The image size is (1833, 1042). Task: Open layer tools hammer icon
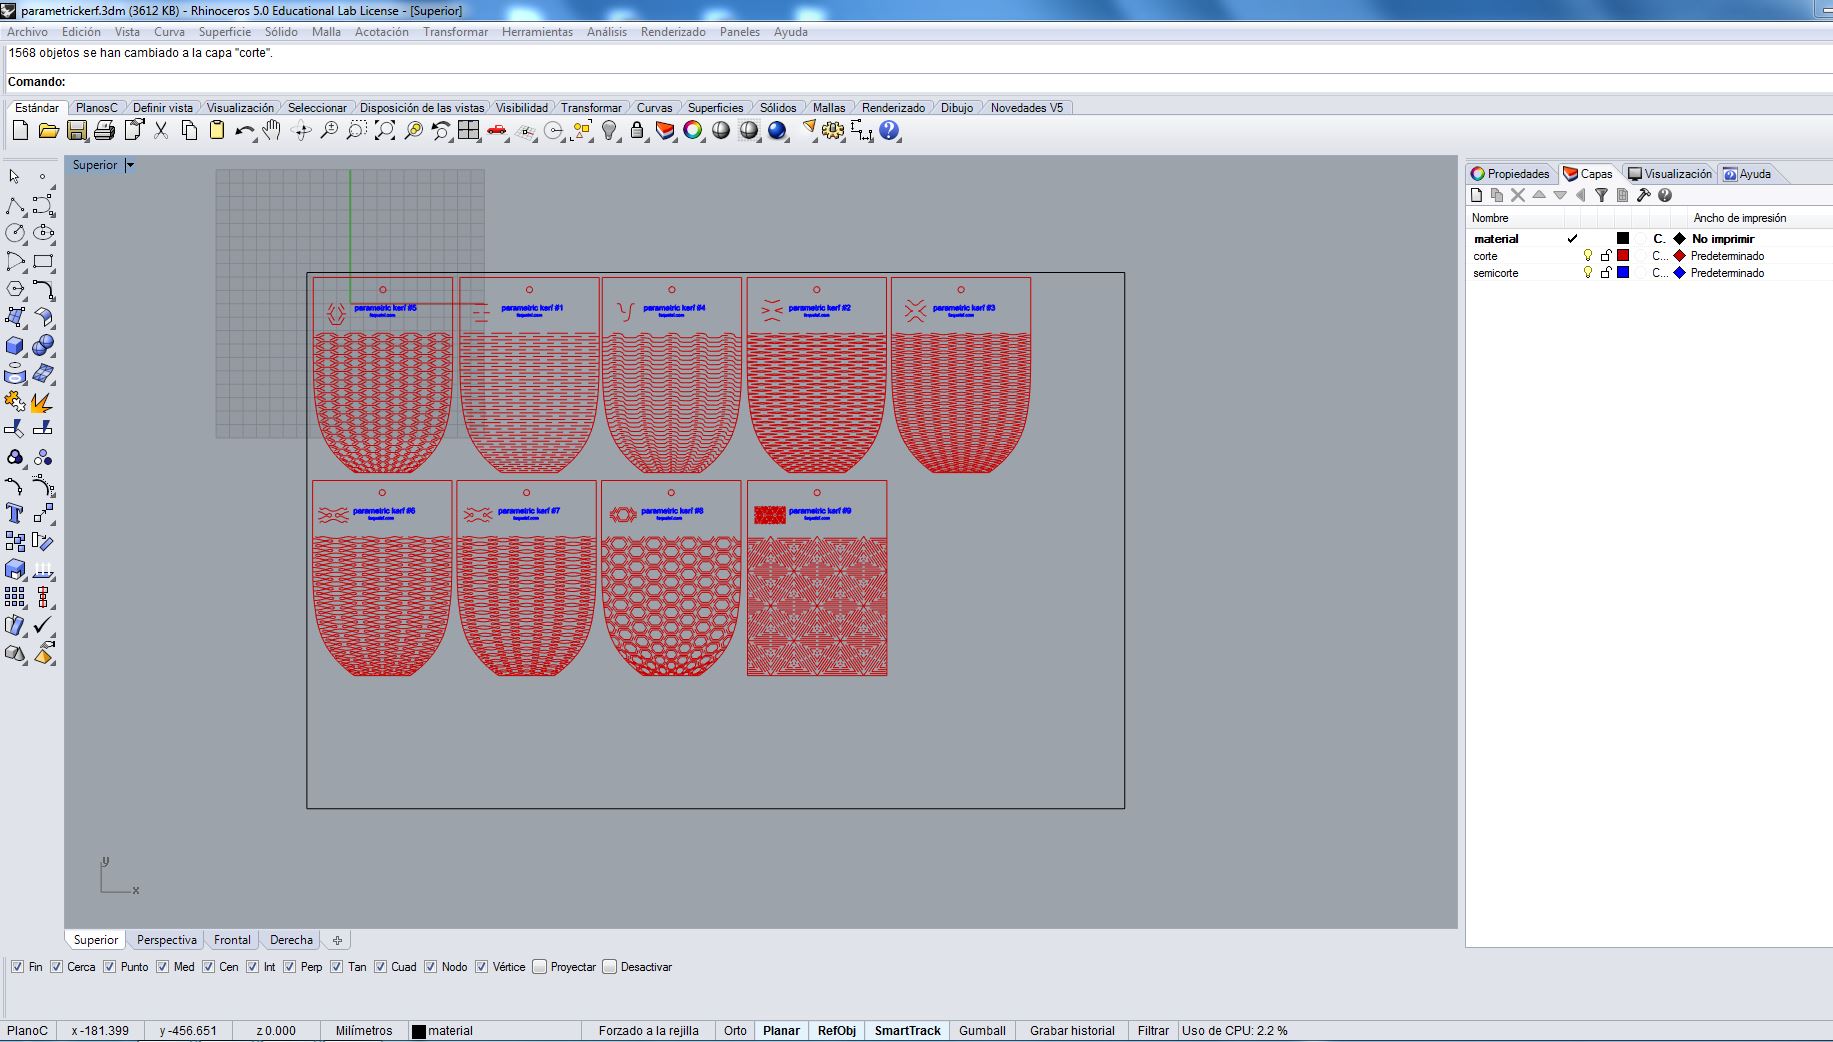tap(1643, 196)
